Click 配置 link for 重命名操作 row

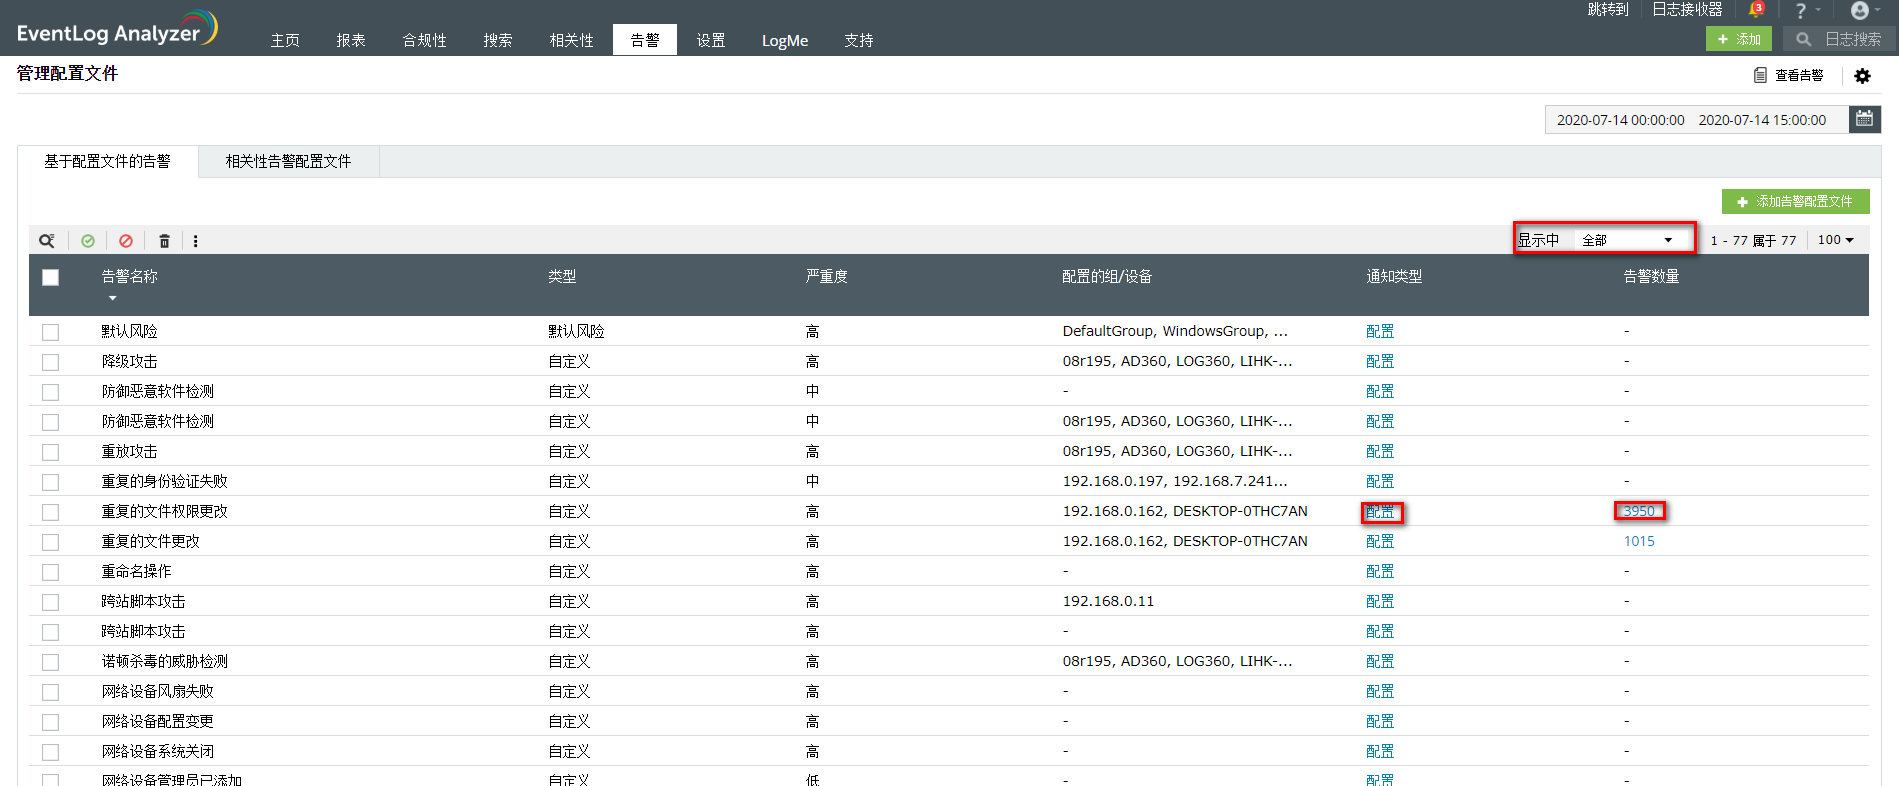click(x=1381, y=571)
